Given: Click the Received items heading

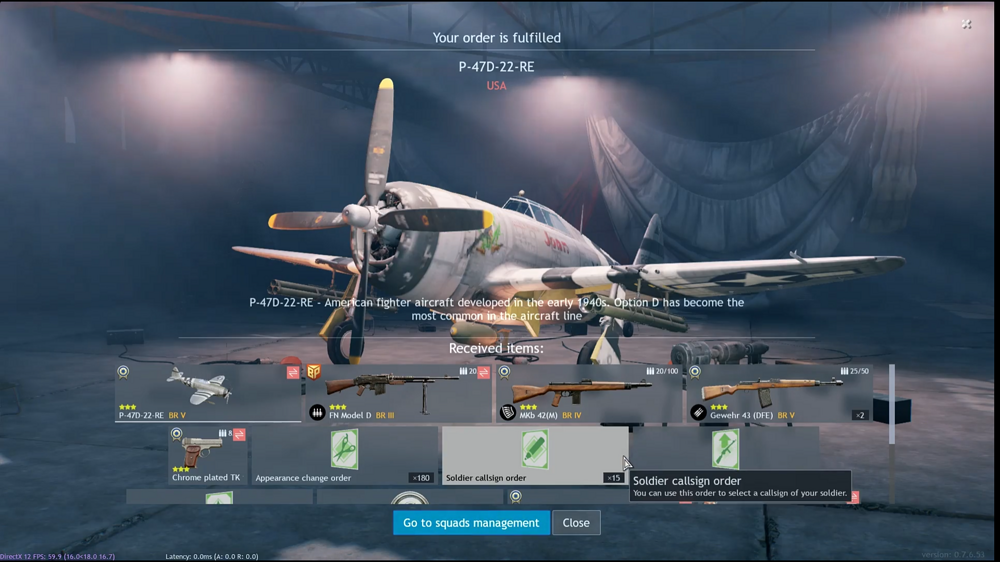Looking at the screenshot, I should point(496,348).
